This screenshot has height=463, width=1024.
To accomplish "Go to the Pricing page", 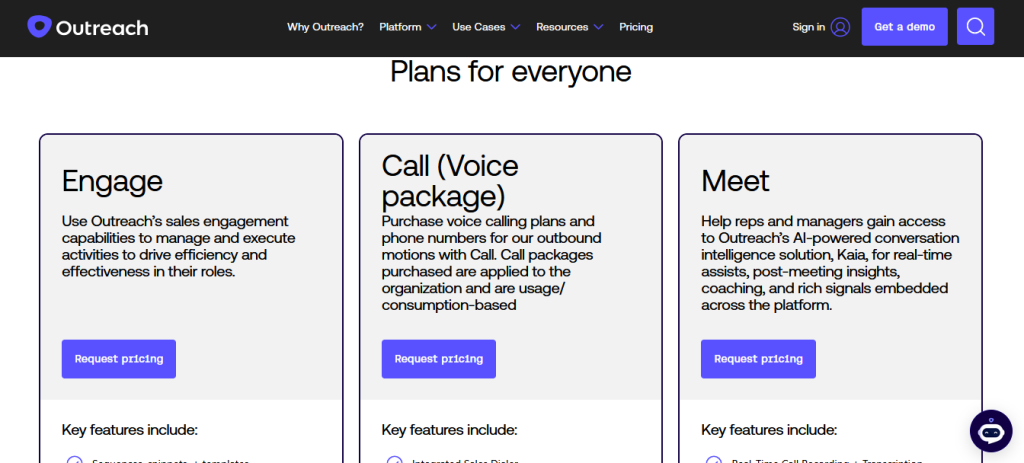I will coord(636,27).
